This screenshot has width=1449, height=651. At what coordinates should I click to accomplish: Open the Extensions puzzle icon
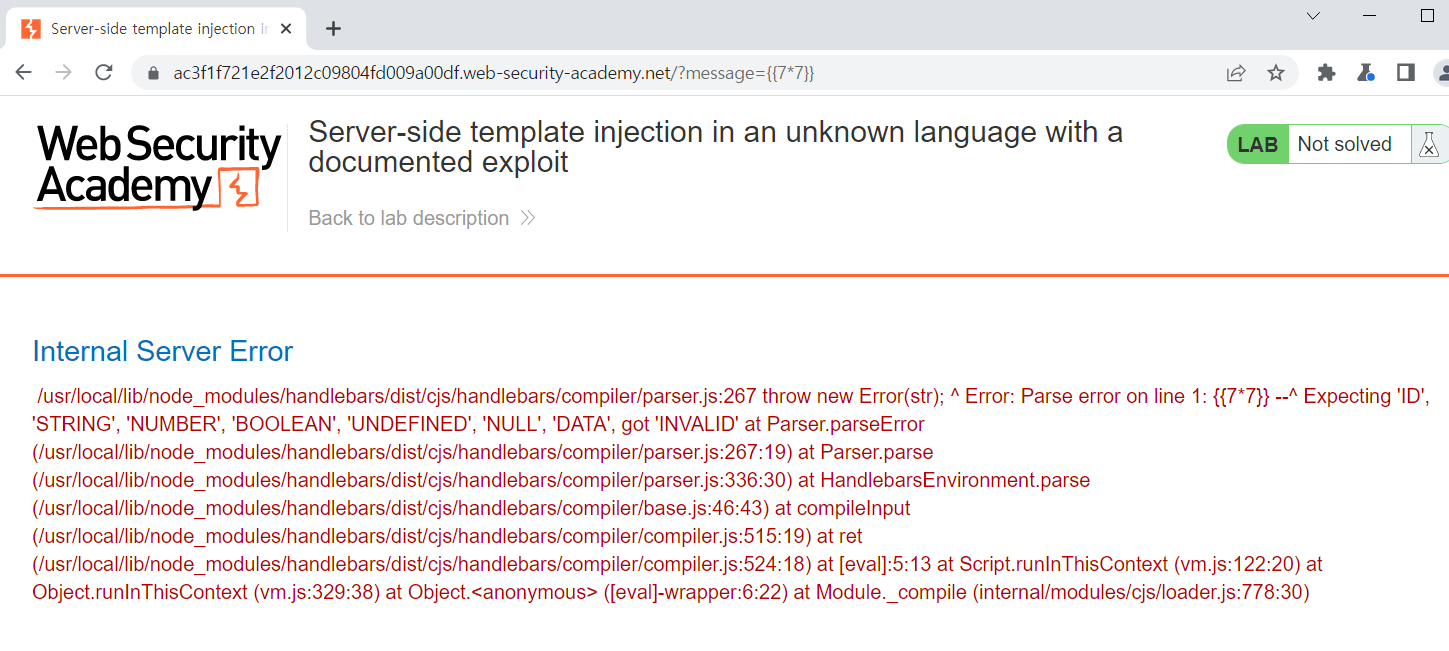(1327, 72)
